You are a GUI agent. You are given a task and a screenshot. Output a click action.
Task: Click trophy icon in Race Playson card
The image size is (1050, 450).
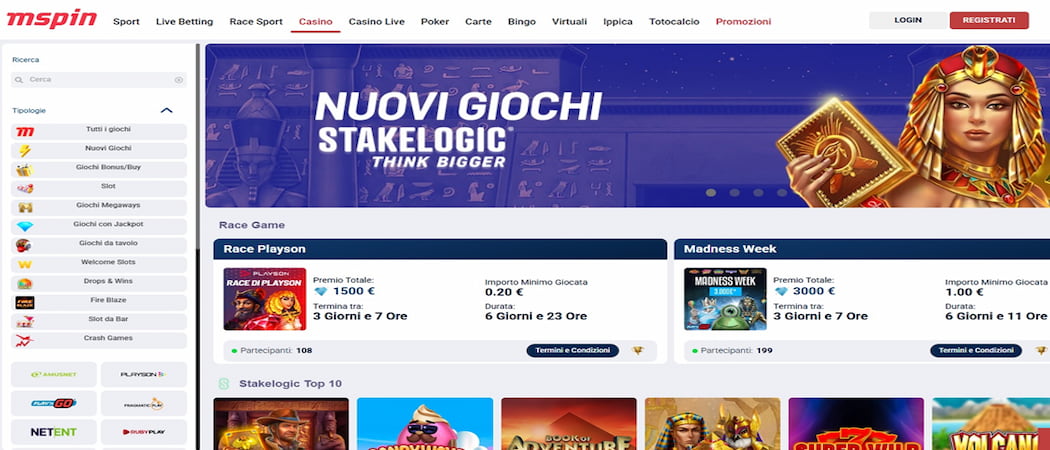(x=638, y=350)
